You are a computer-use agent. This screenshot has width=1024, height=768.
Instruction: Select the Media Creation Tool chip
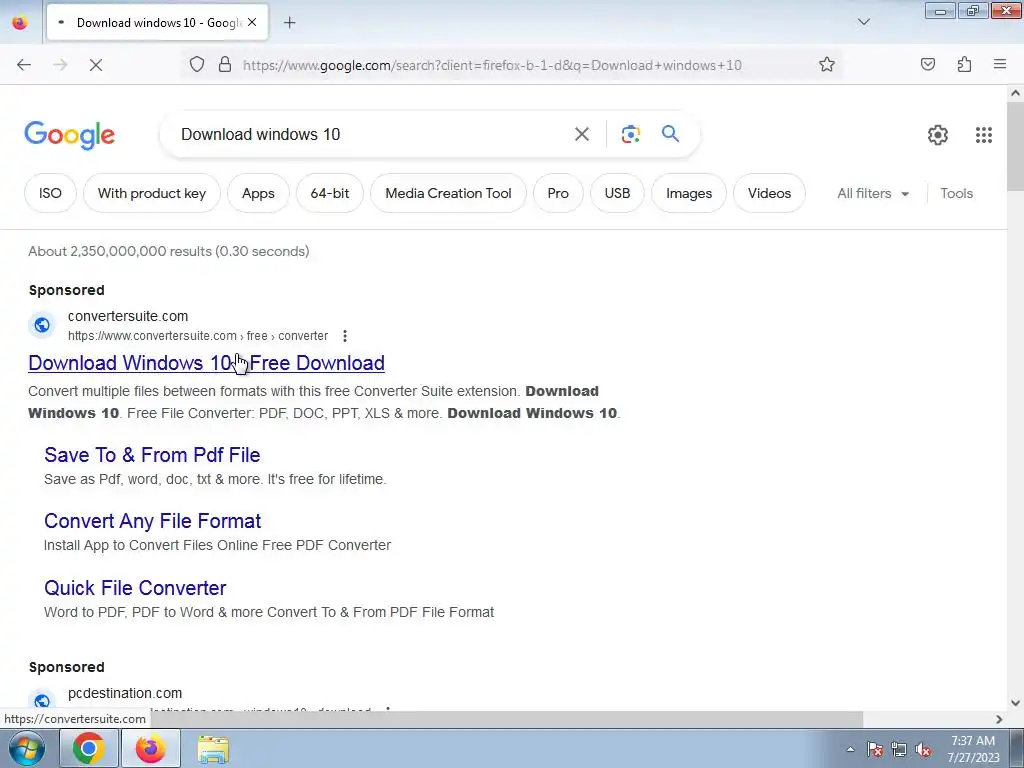tap(448, 193)
